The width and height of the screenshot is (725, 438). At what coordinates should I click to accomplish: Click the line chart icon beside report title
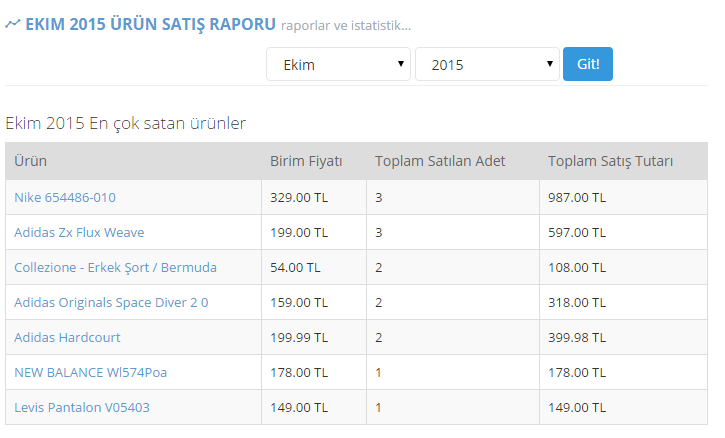point(12,24)
